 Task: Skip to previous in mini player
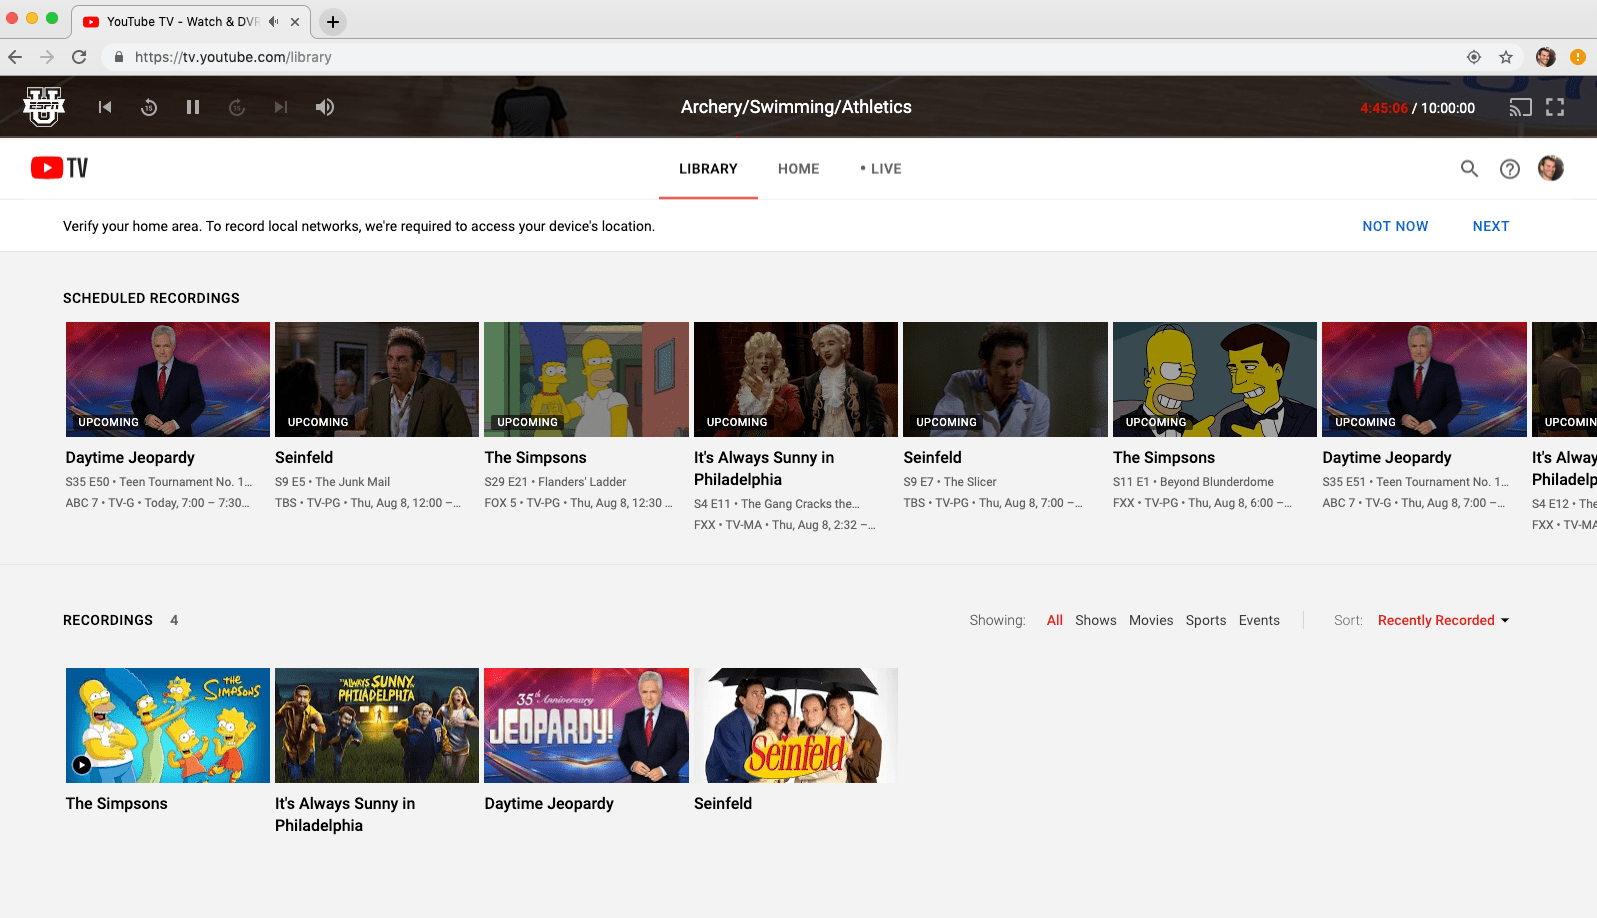tap(105, 107)
